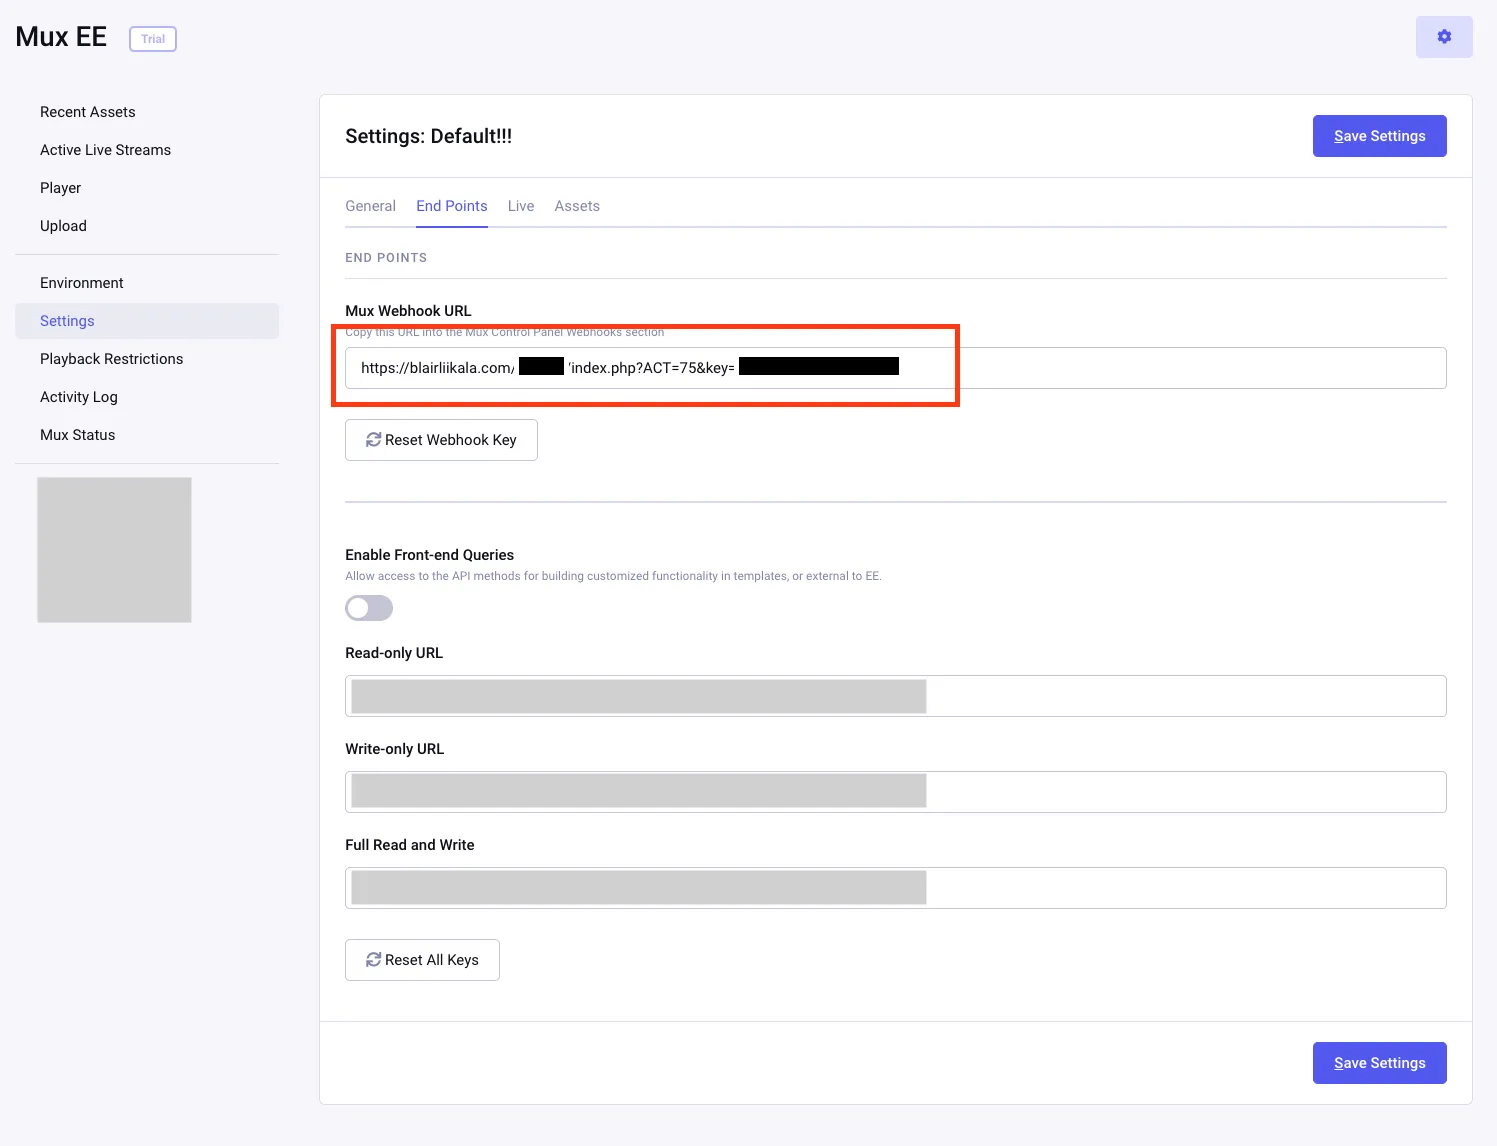Click the Settings: Default!!! heading
Viewport: 1497px width, 1146px height.
tap(429, 136)
